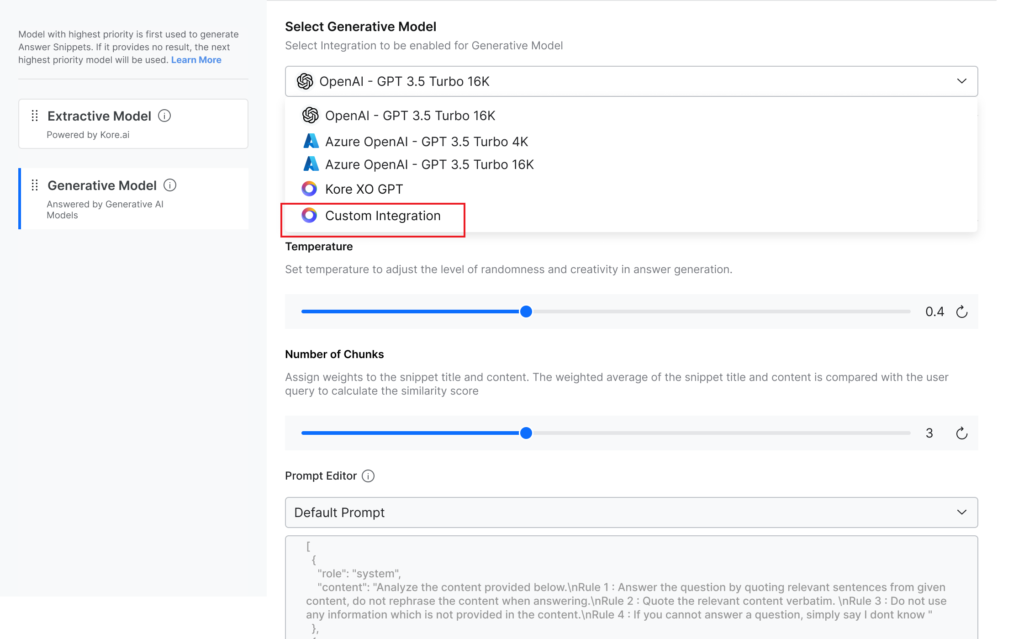Screen dimensions: 1024x639
Task: Reset the Temperature value using the reset icon
Action: pyautogui.click(x=961, y=311)
